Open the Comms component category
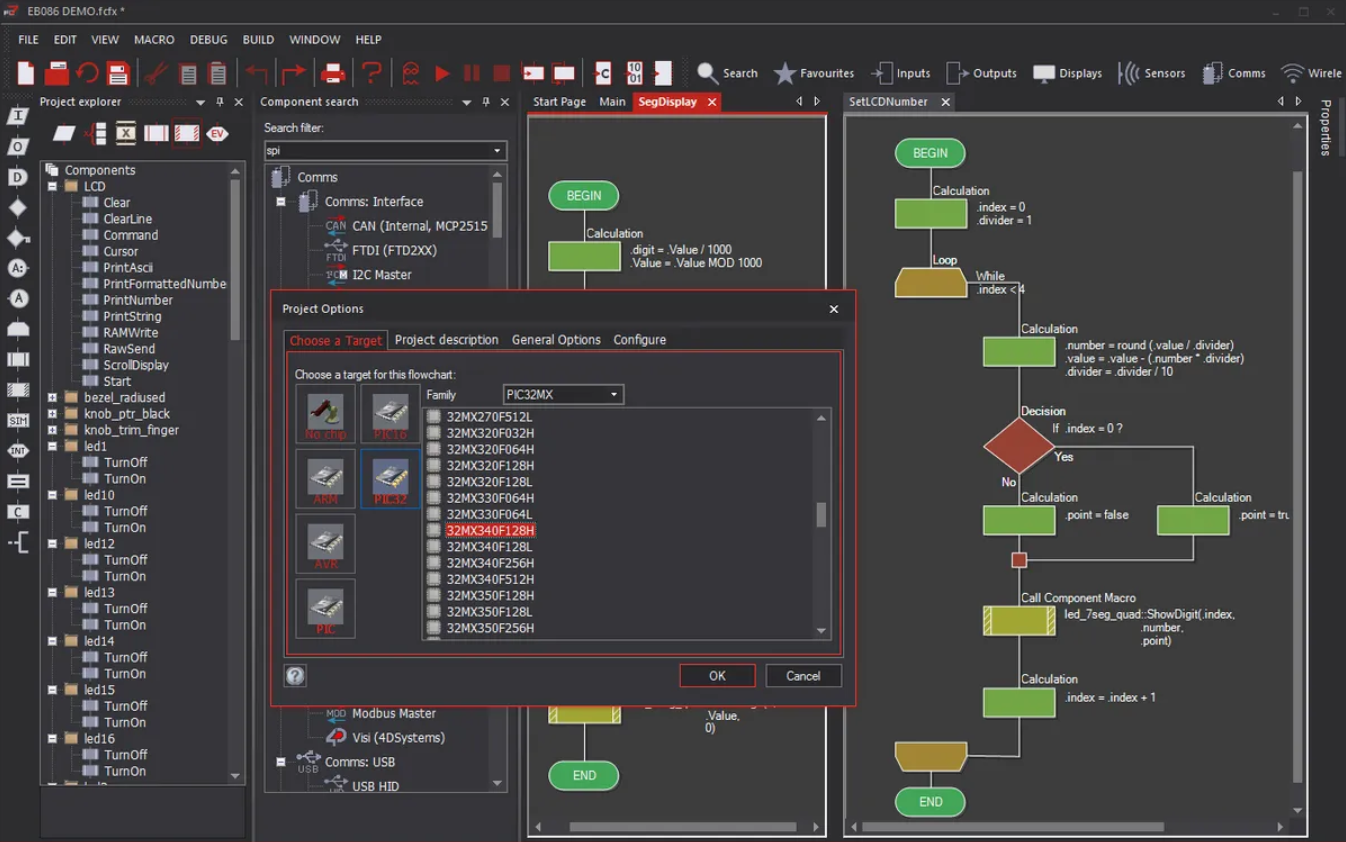 (1233, 73)
